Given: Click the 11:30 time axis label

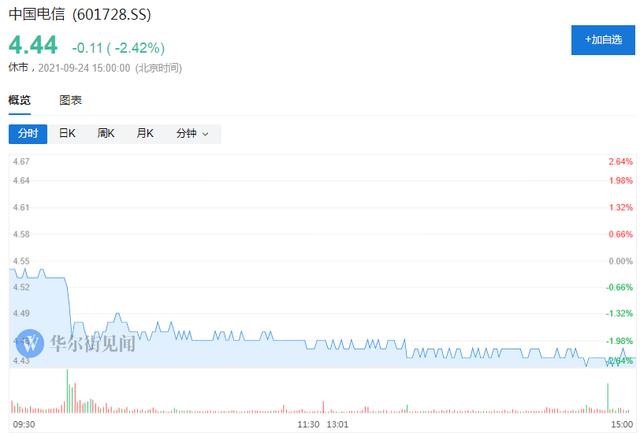Looking at the screenshot, I should click(x=308, y=424).
